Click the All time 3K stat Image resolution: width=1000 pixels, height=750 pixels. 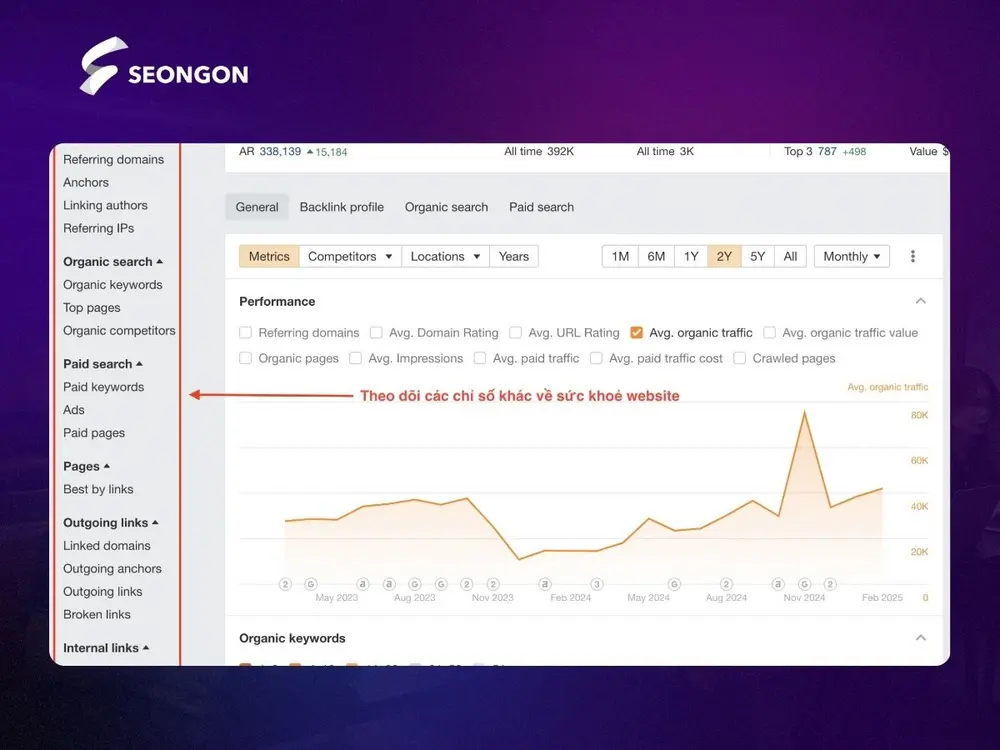coord(665,152)
